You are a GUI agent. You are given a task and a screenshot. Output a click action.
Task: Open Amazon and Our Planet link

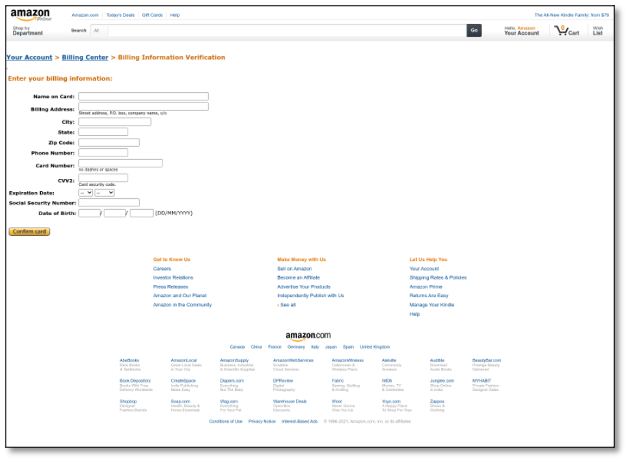pyautogui.click(x=180, y=295)
